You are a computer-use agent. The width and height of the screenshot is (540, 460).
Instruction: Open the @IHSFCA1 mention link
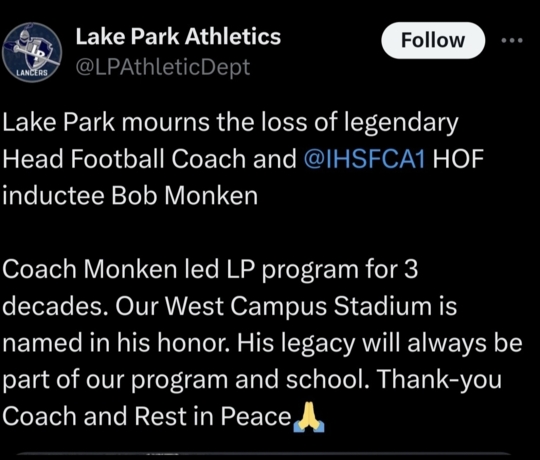pos(365,159)
